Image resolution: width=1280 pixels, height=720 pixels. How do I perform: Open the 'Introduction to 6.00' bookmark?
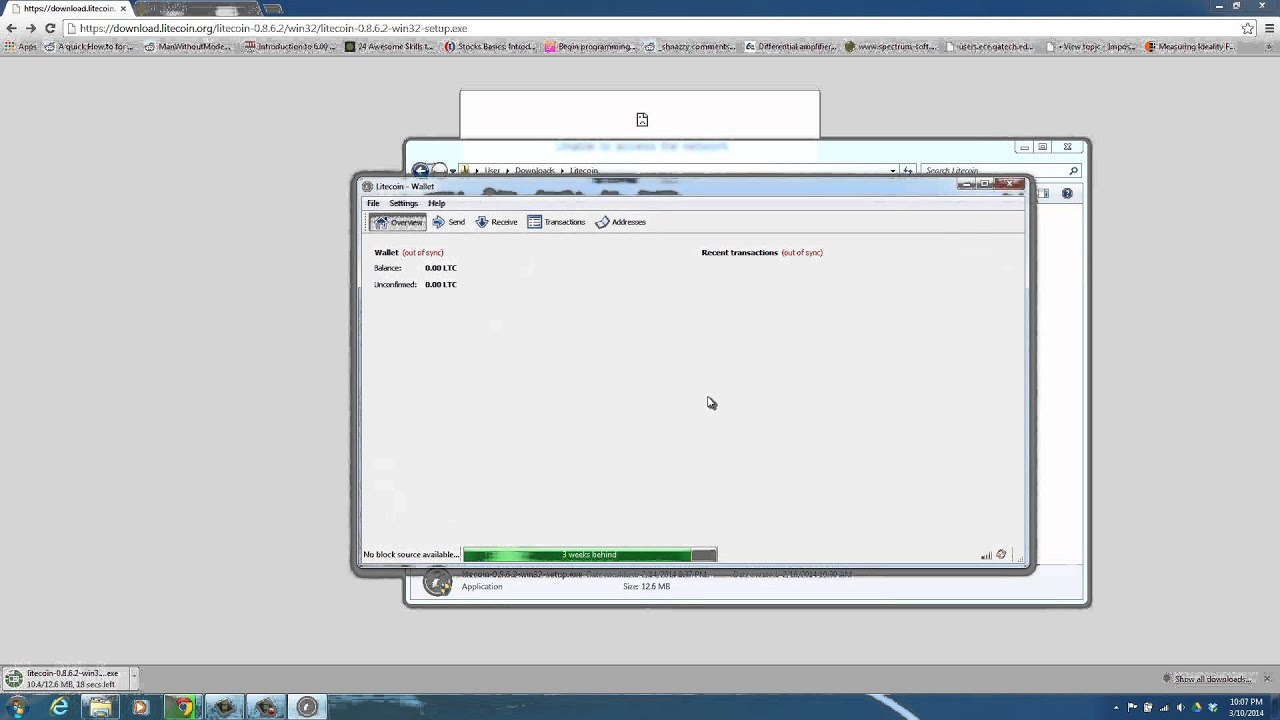coord(288,46)
